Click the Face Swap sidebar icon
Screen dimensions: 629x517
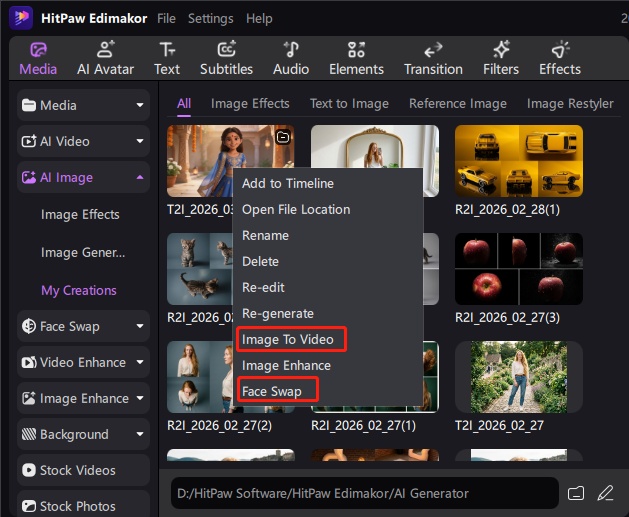click(x=28, y=326)
